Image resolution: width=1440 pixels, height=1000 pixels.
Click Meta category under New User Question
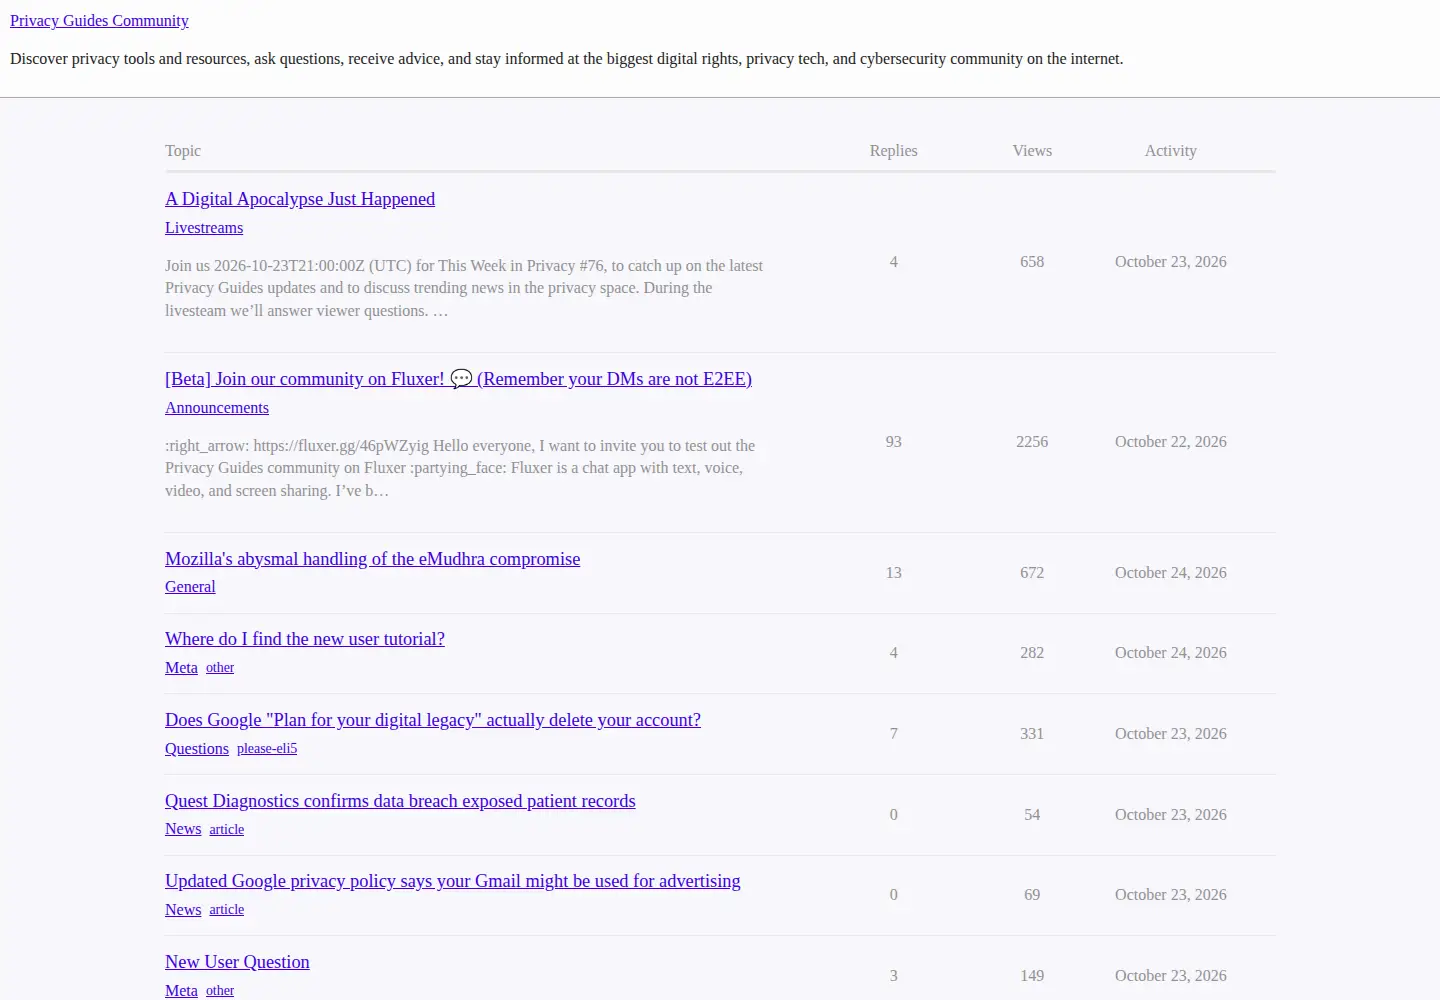pos(181,991)
